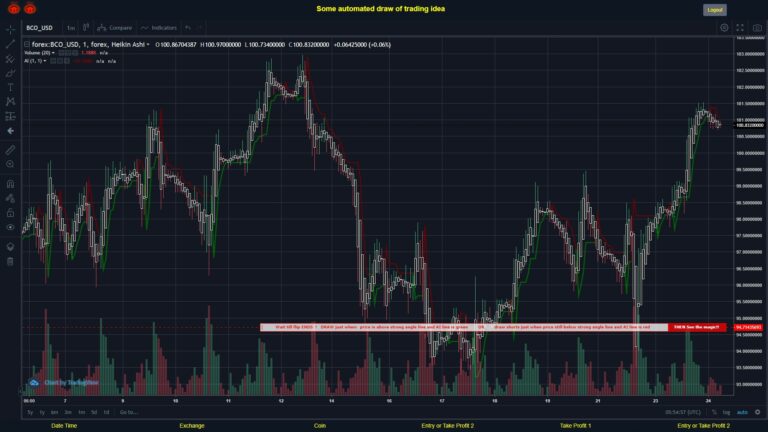Select the 3m time range
Screen dimensions: 768x432
[x=68, y=412]
